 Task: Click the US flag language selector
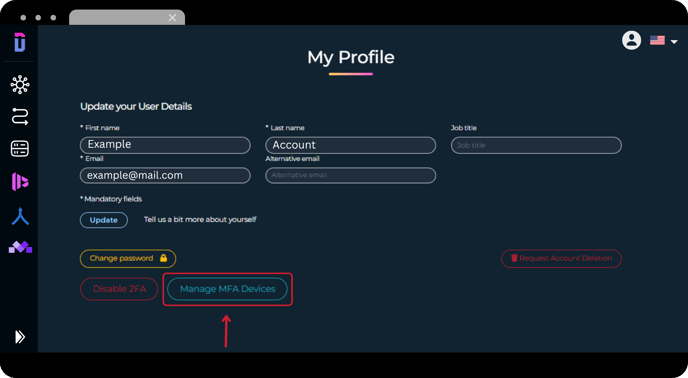[x=657, y=40]
